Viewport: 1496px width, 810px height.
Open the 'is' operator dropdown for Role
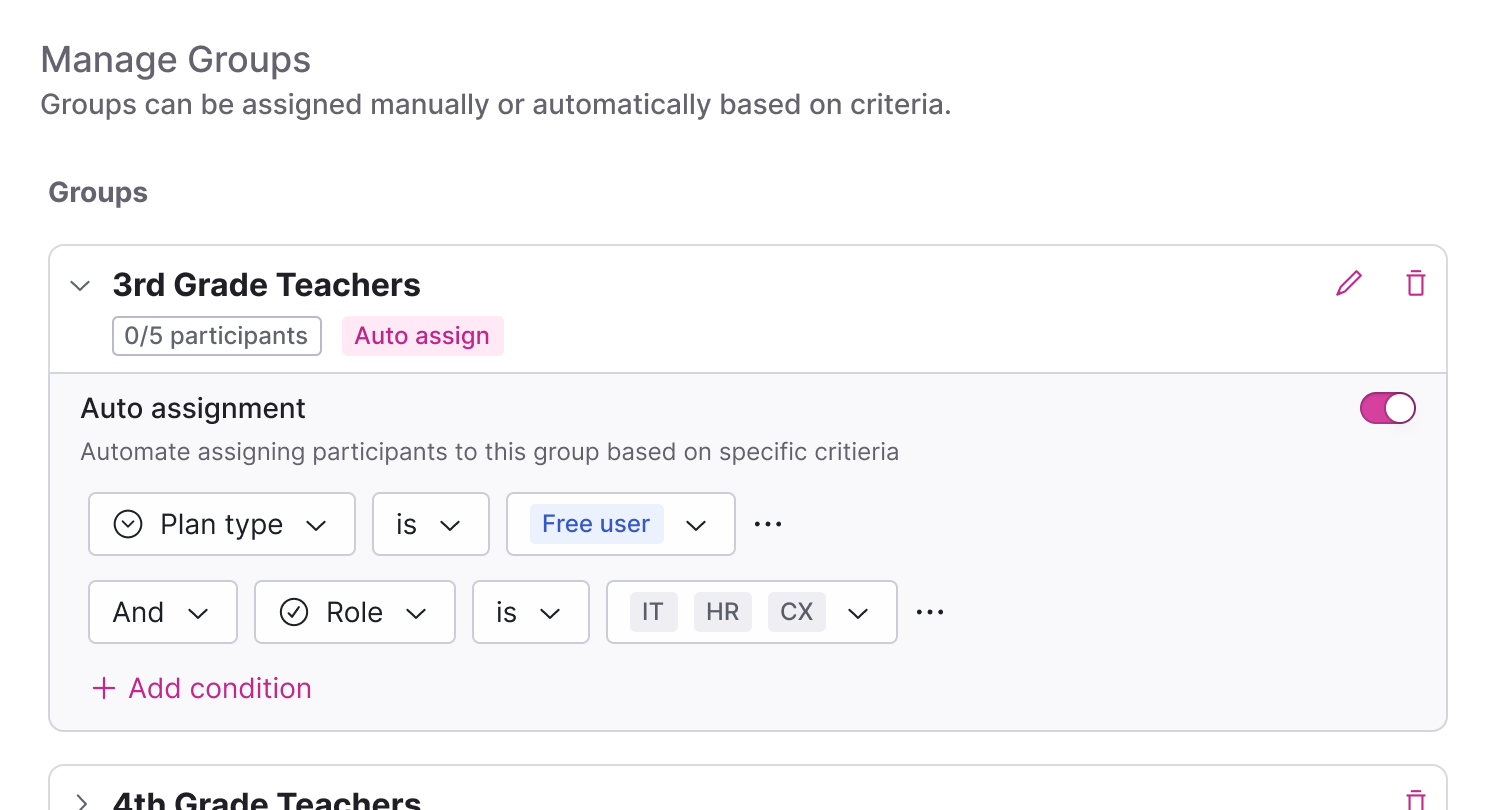pos(530,612)
